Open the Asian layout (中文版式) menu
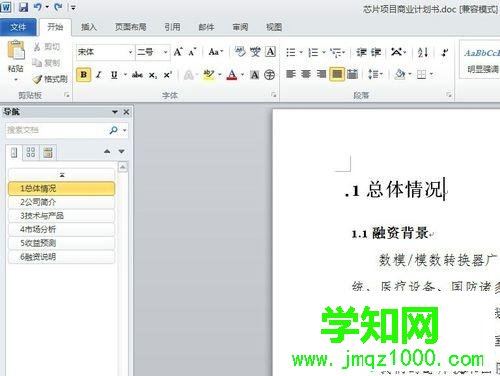The height and width of the screenshot is (376, 500). tap(398, 52)
